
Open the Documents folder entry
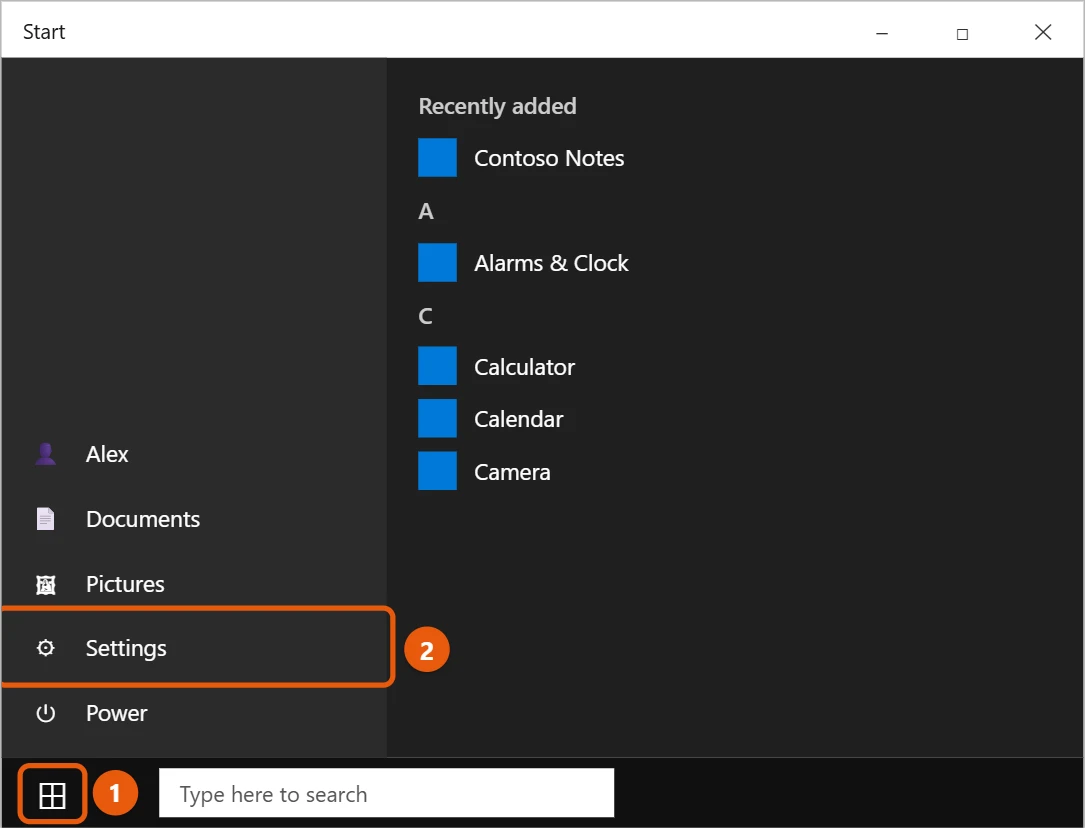point(194,519)
